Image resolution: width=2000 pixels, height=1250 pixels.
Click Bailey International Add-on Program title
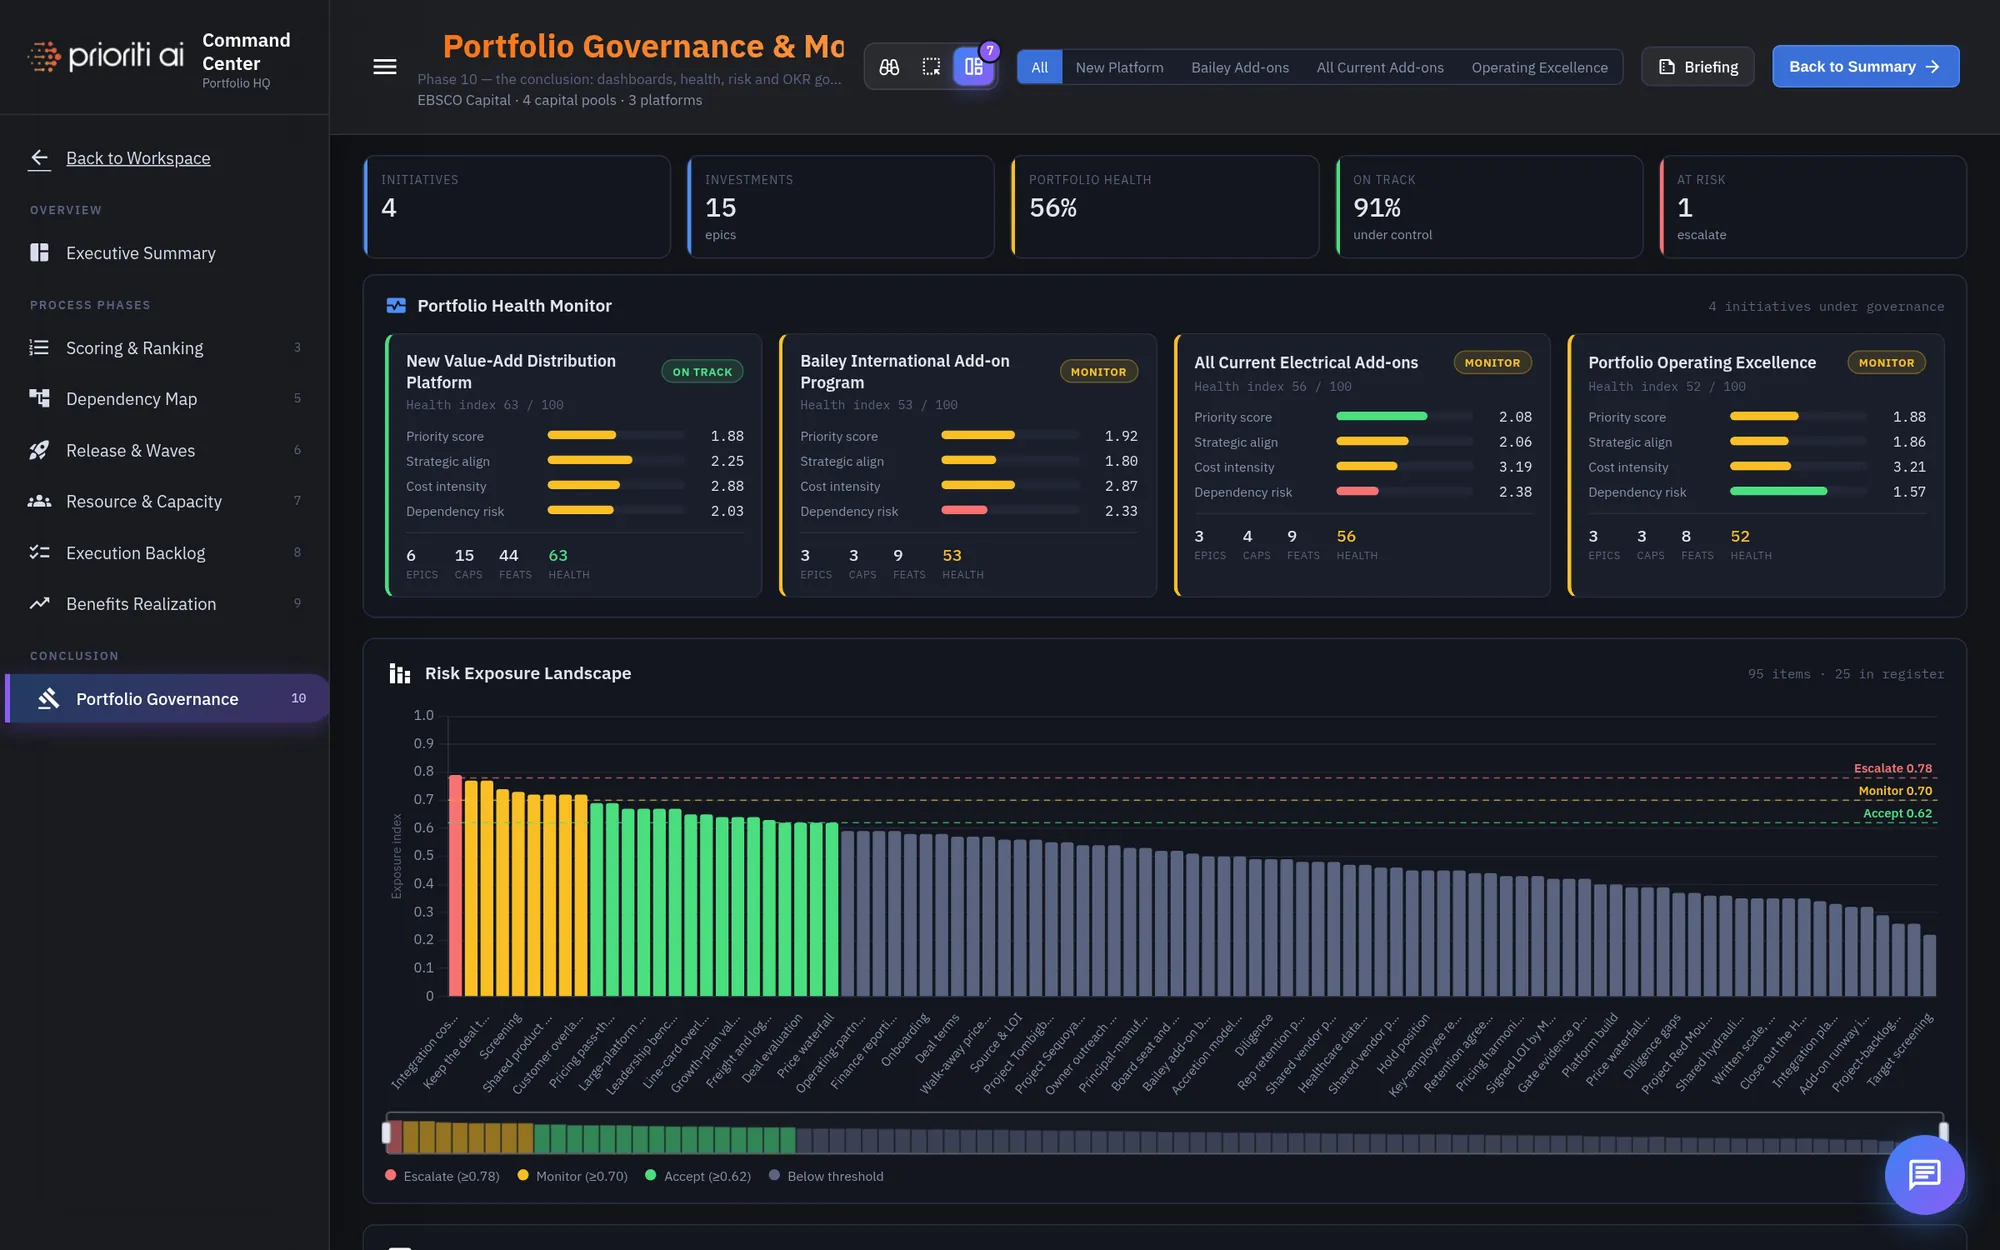904,372
